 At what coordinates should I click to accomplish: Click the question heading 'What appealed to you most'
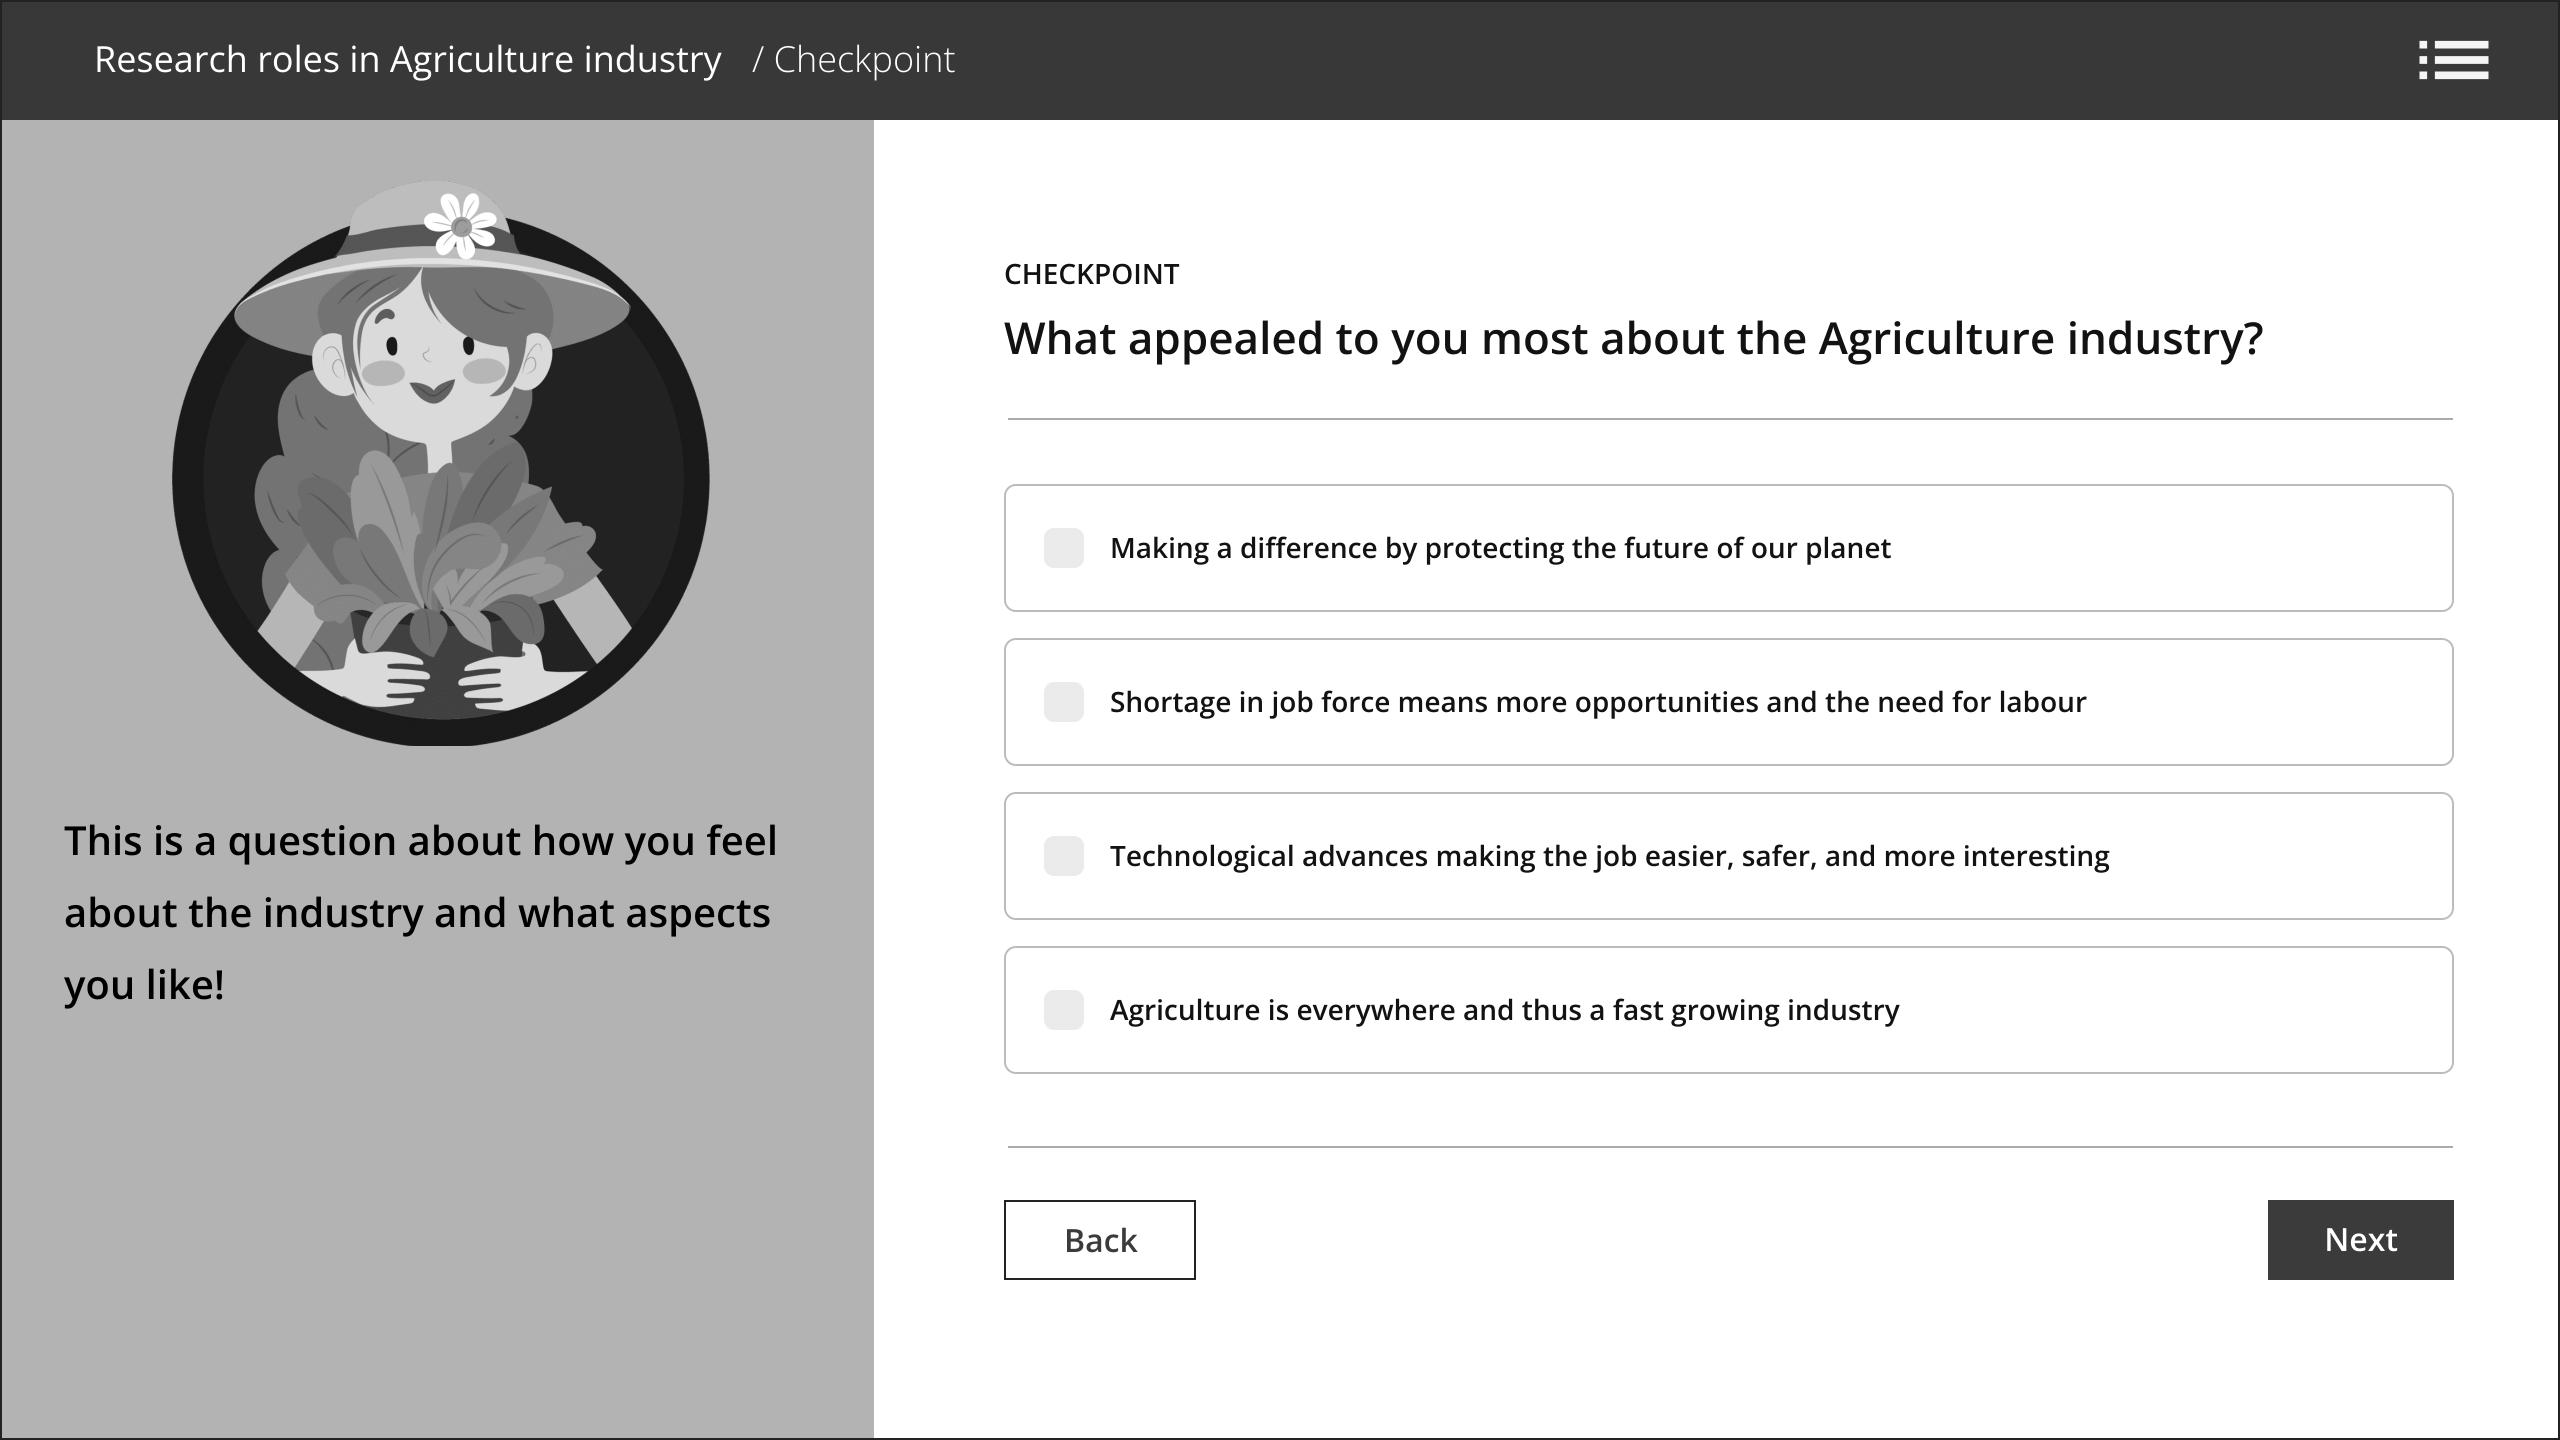click(1633, 338)
